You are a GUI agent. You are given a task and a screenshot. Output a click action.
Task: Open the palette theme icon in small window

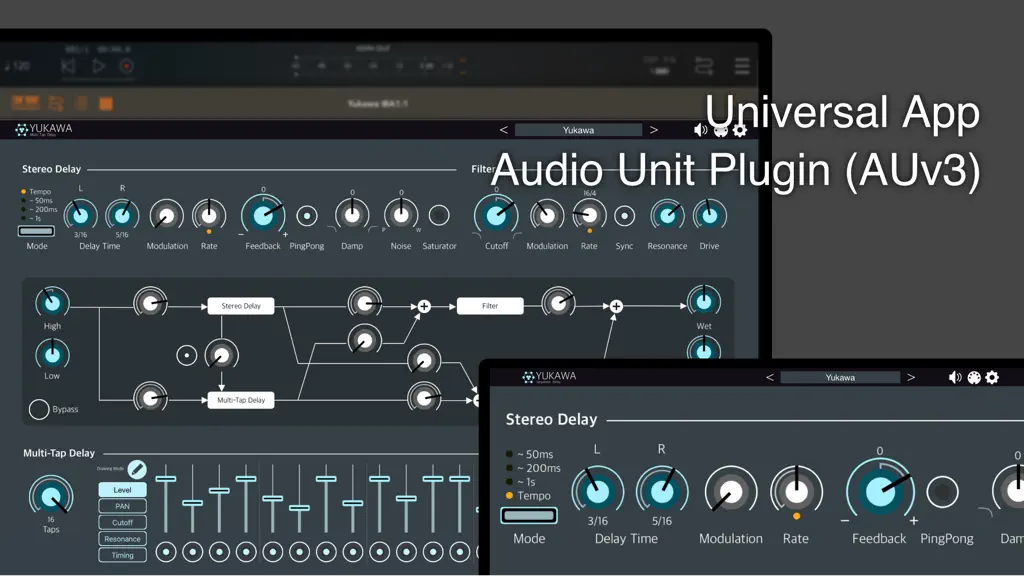pos(974,377)
